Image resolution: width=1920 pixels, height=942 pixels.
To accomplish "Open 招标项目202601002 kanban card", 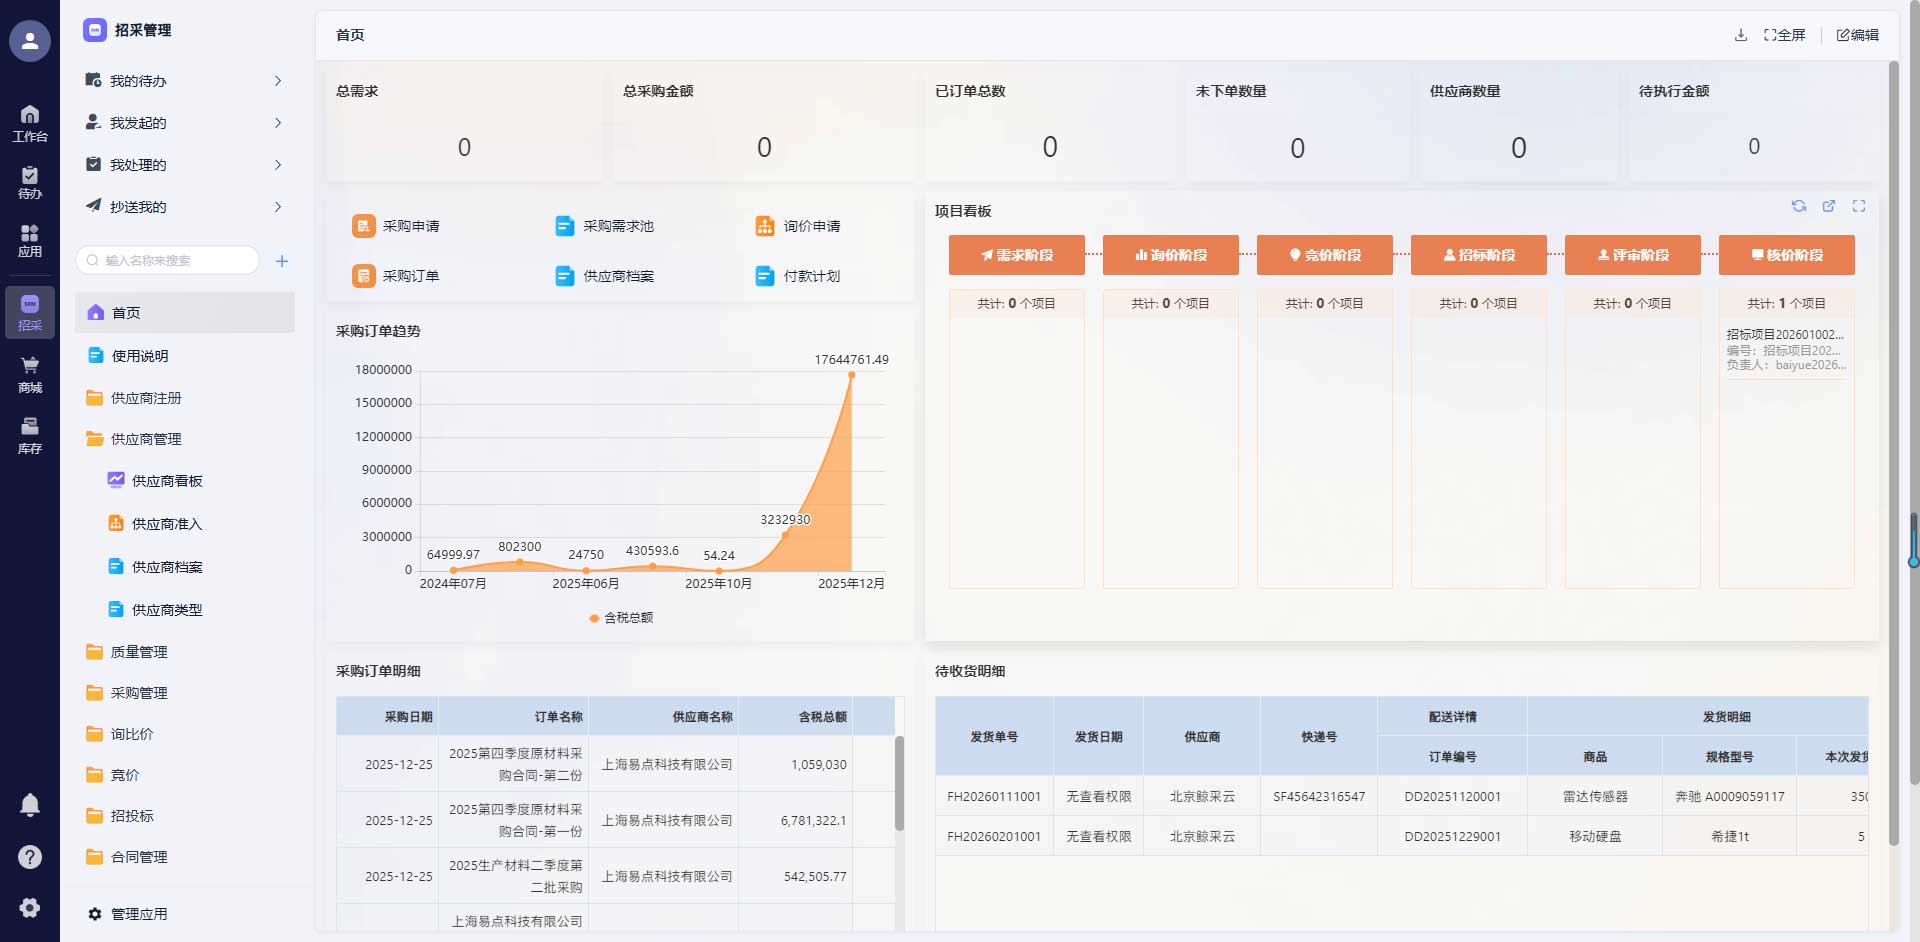I will tap(1786, 349).
